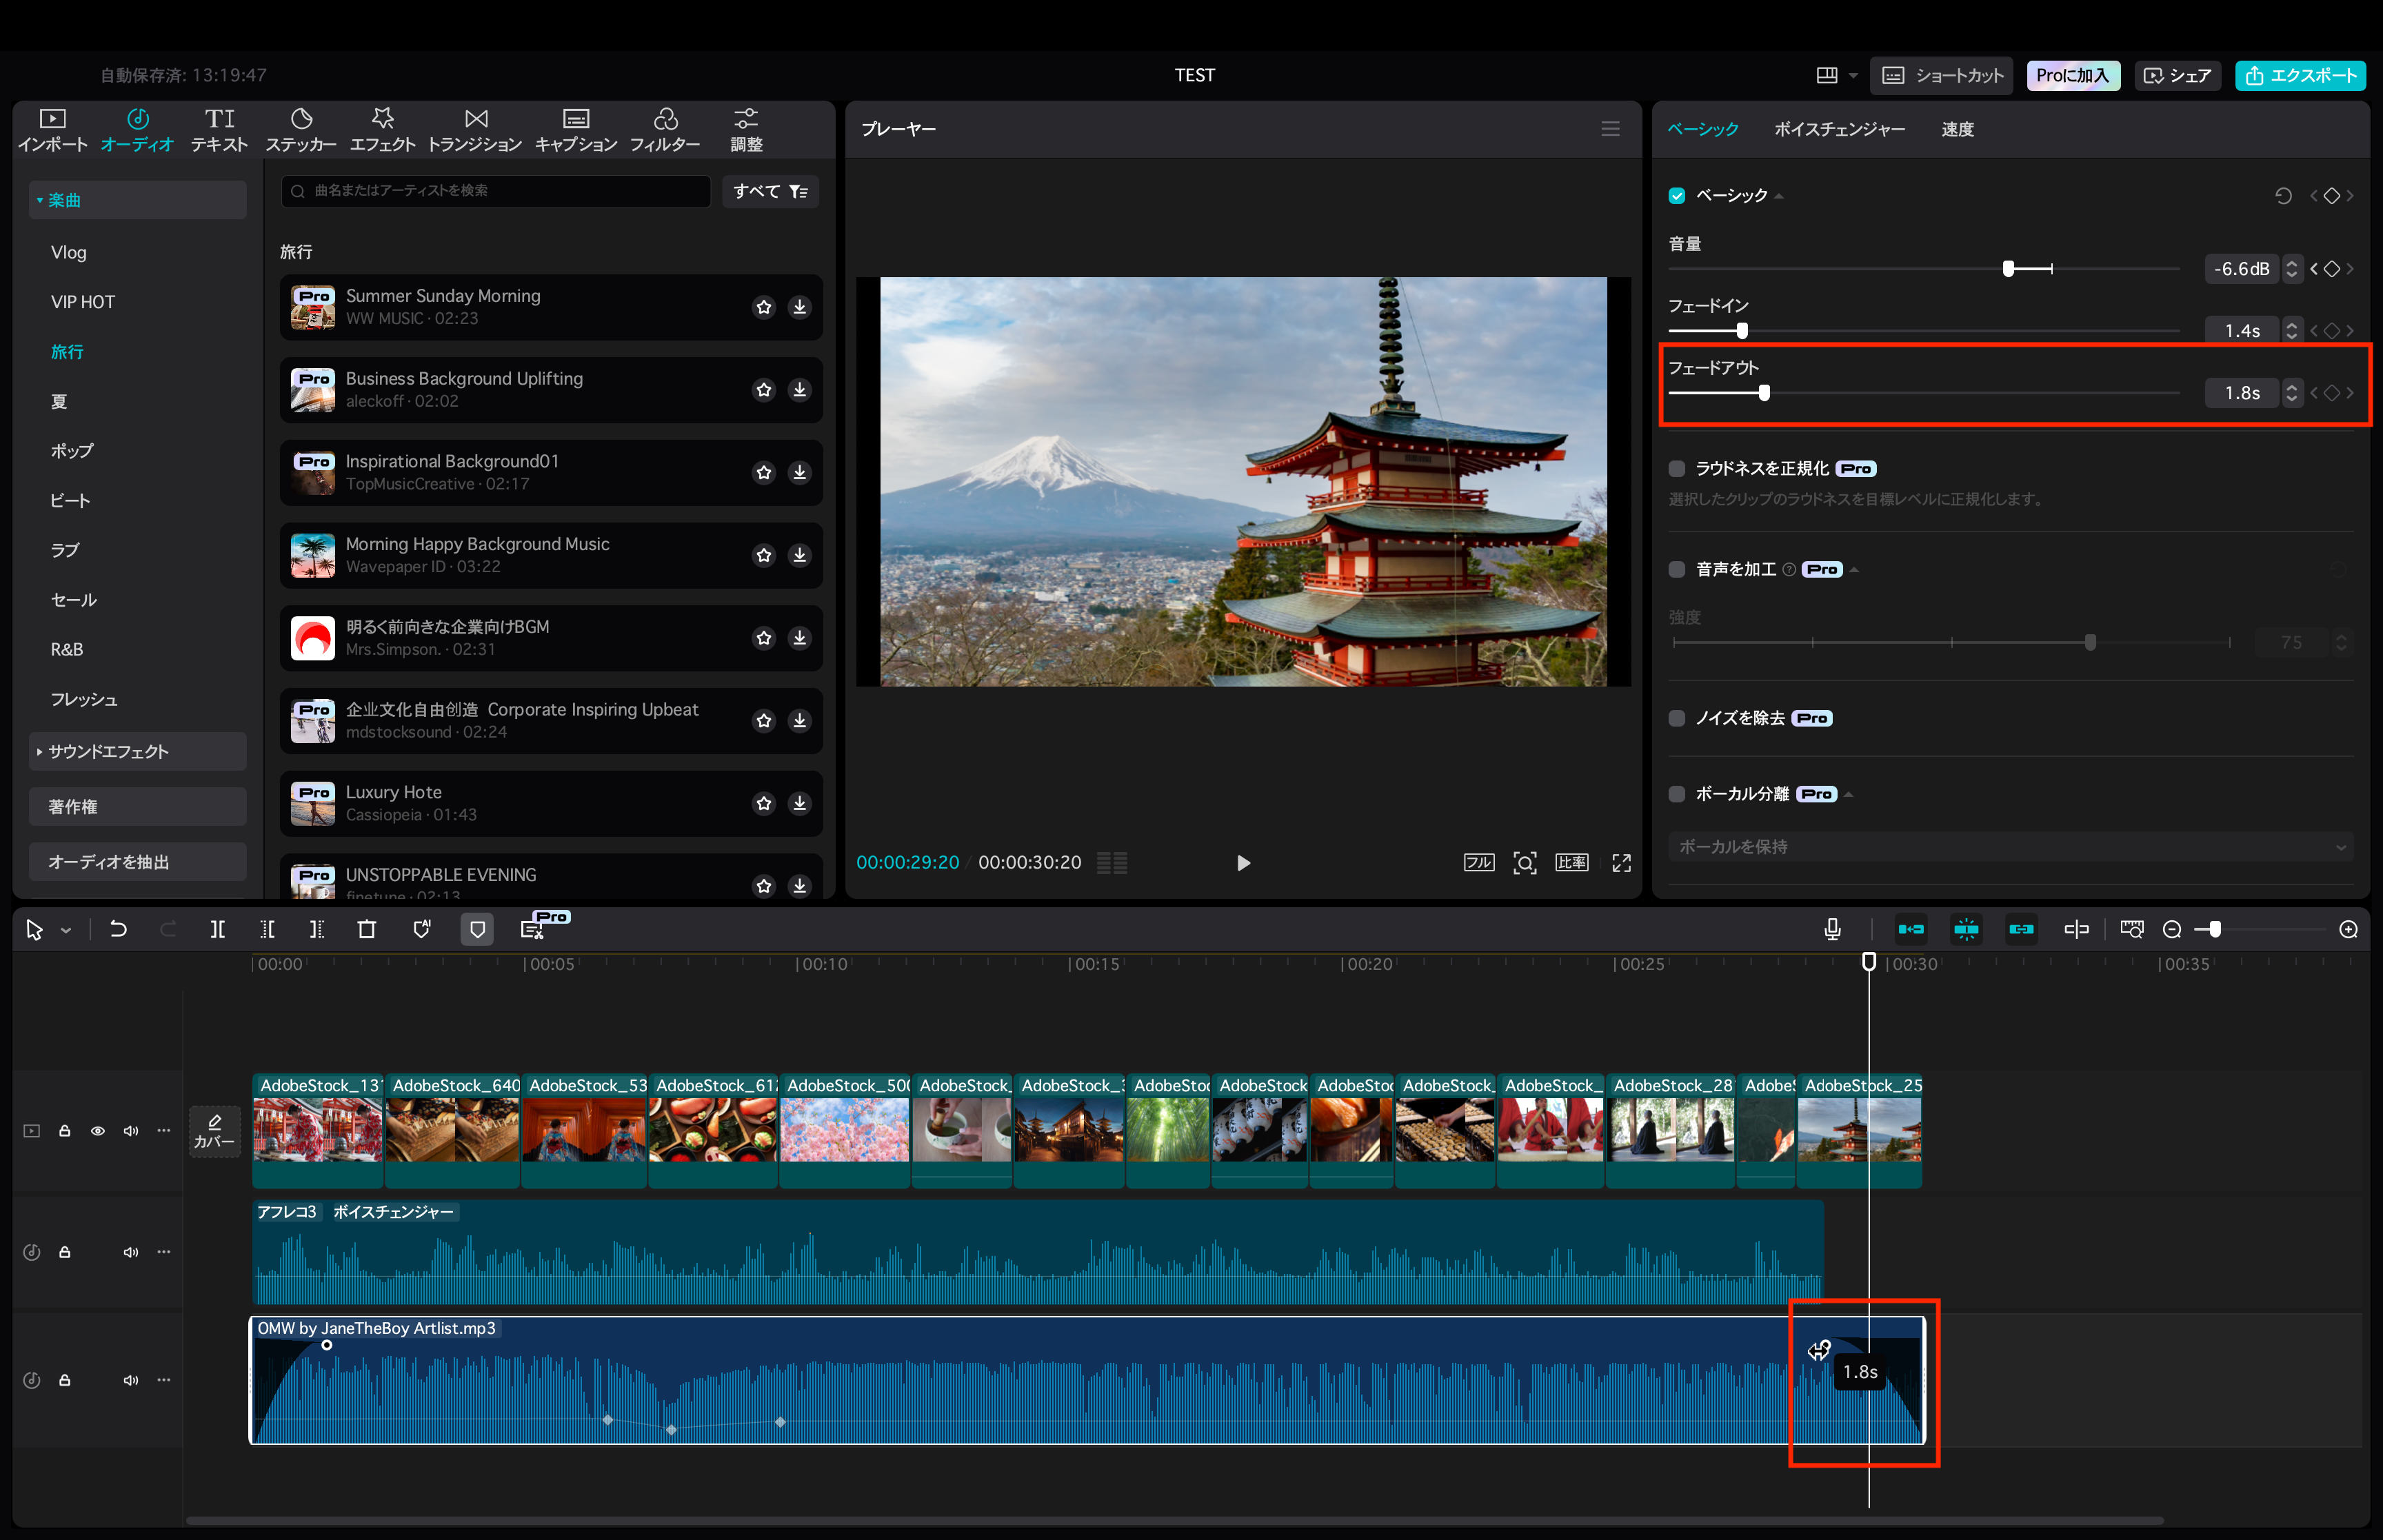The height and width of the screenshot is (1540, 2383).
Task: Open the Adjustment tab icon
Action: tap(746, 119)
